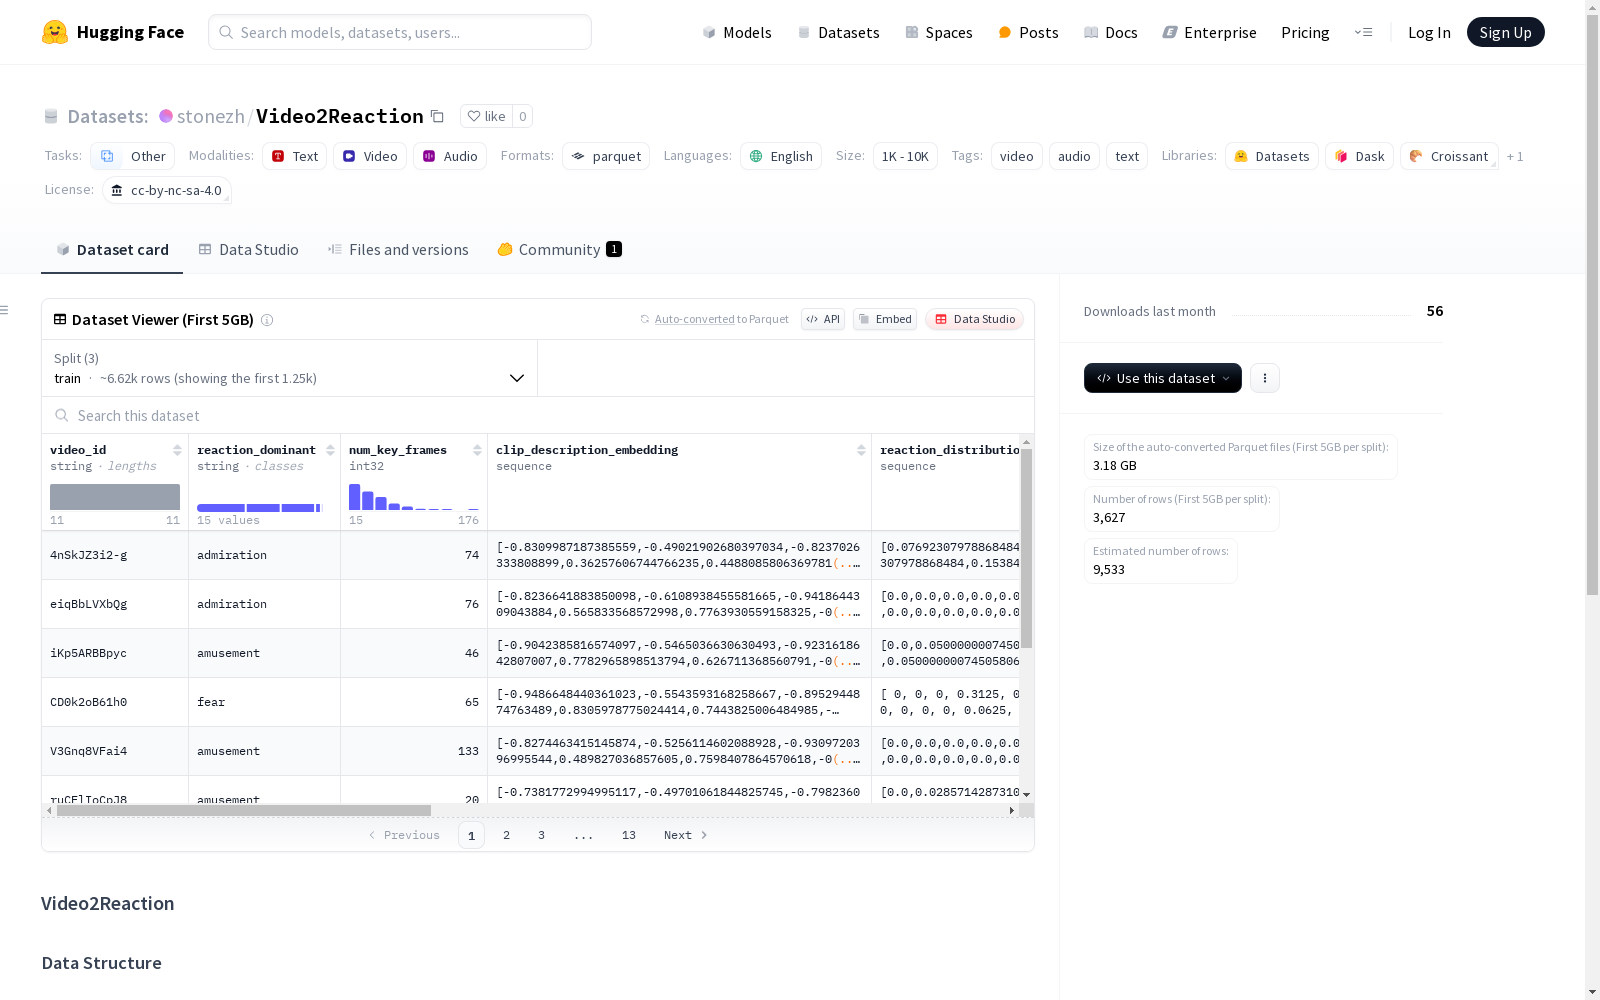Click the Dataset Viewer info icon

267,320
